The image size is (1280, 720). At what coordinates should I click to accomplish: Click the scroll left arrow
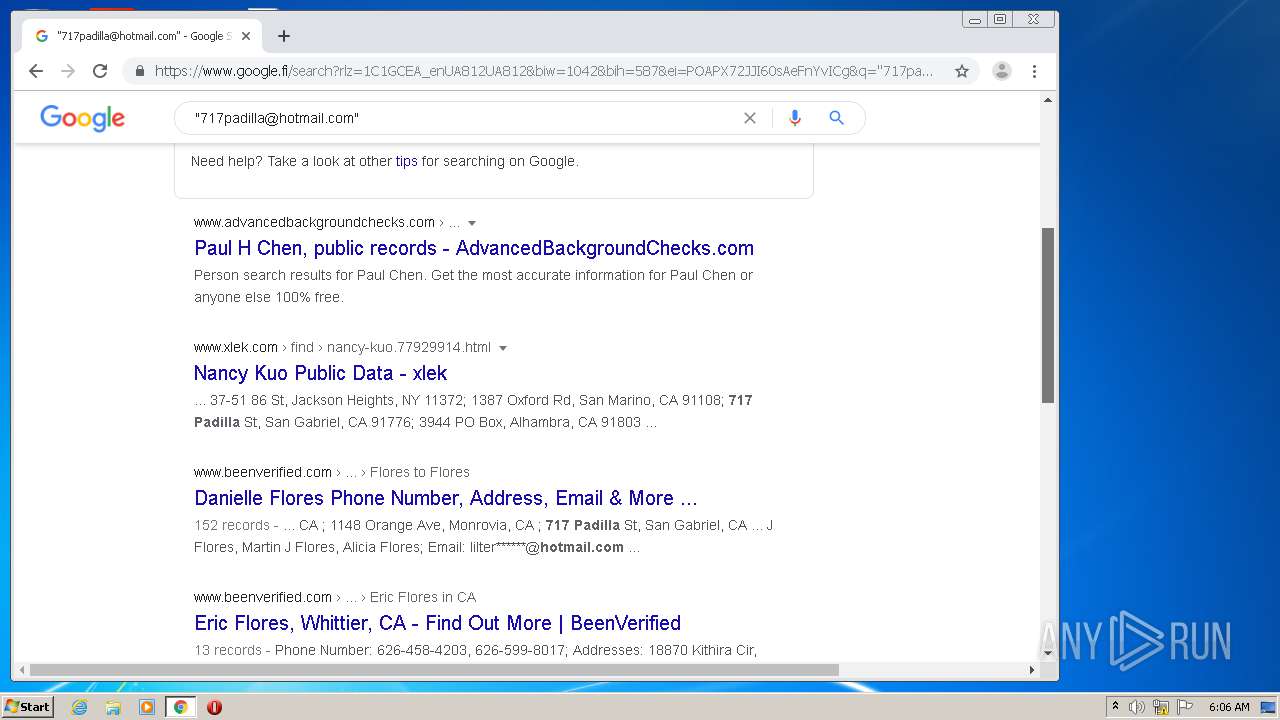[x=21, y=670]
